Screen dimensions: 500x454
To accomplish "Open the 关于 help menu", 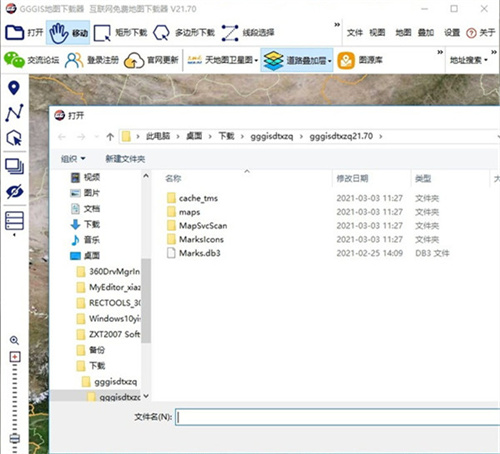I will 480,33.
